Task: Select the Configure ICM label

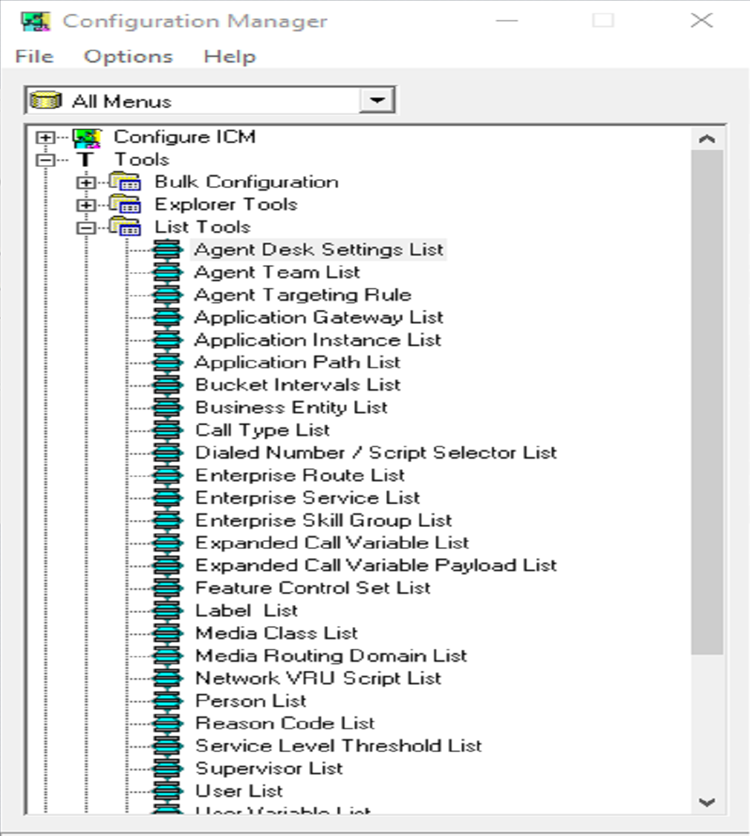Action: [184, 137]
